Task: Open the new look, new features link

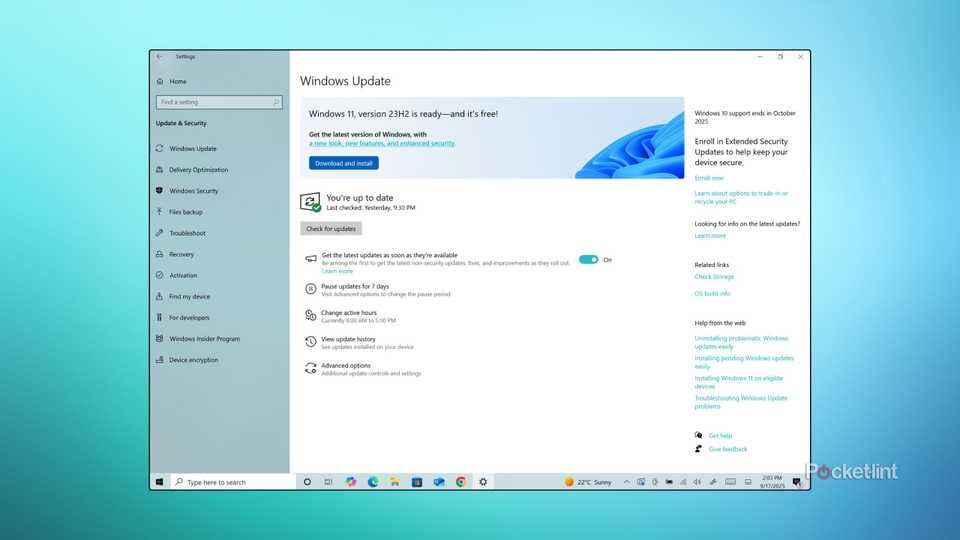Action: pyautogui.click(x=381, y=143)
